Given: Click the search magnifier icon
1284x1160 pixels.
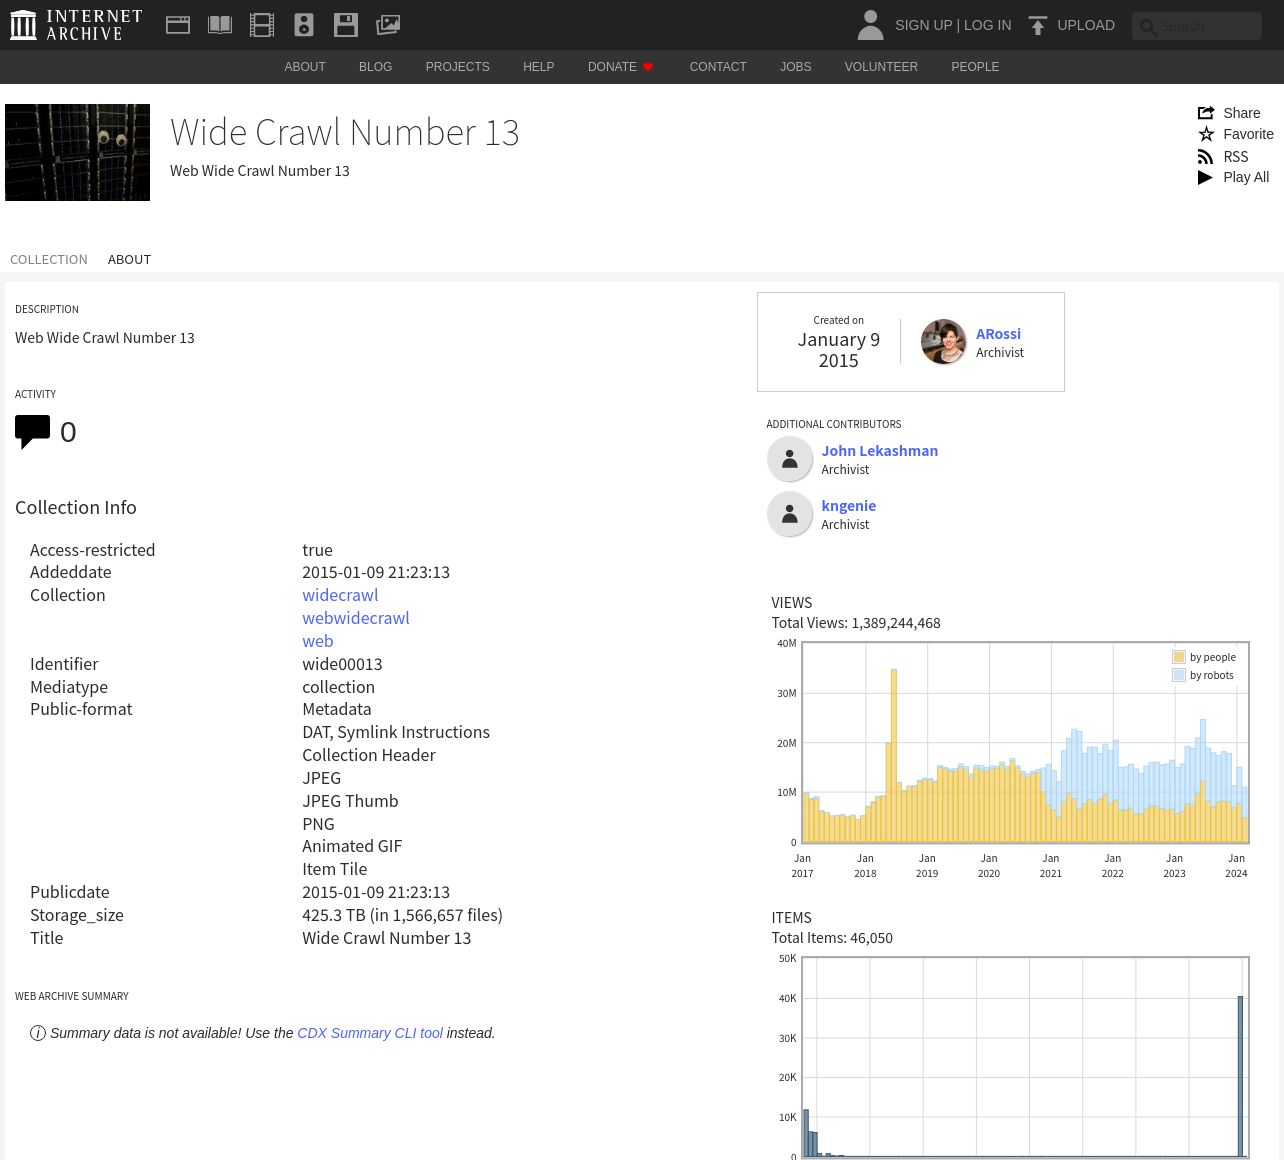Looking at the screenshot, I should pos(1148,27).
